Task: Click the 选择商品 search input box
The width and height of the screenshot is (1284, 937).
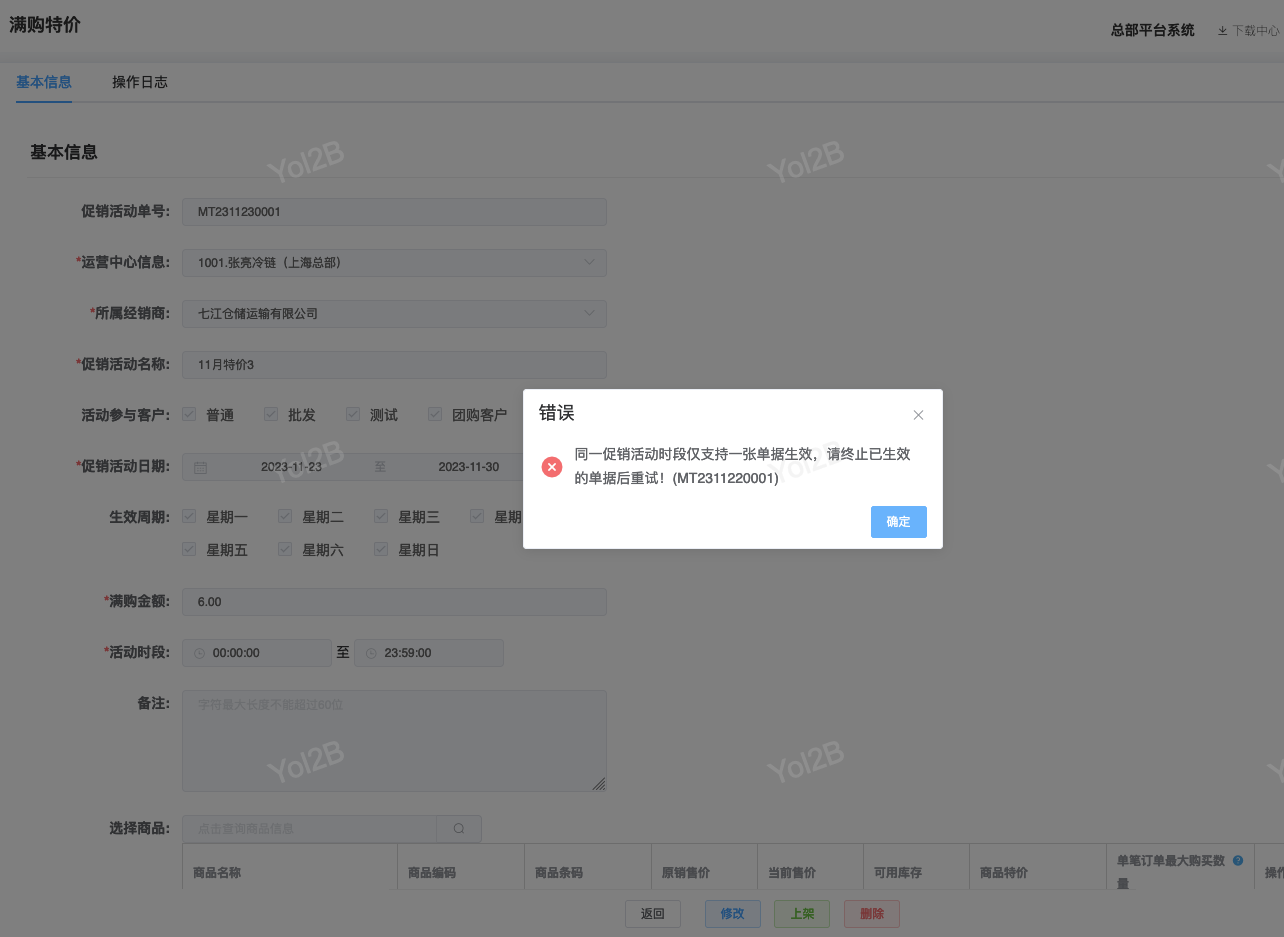Action: coord(309,829)
